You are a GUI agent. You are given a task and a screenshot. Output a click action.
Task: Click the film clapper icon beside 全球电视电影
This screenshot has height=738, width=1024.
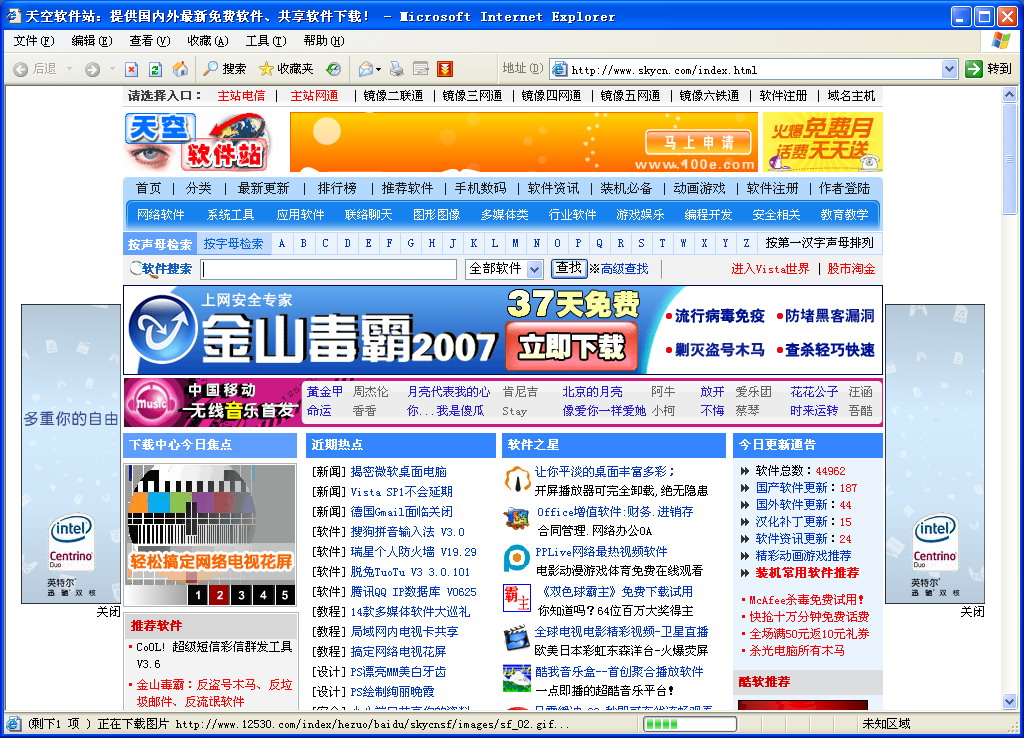517,639
